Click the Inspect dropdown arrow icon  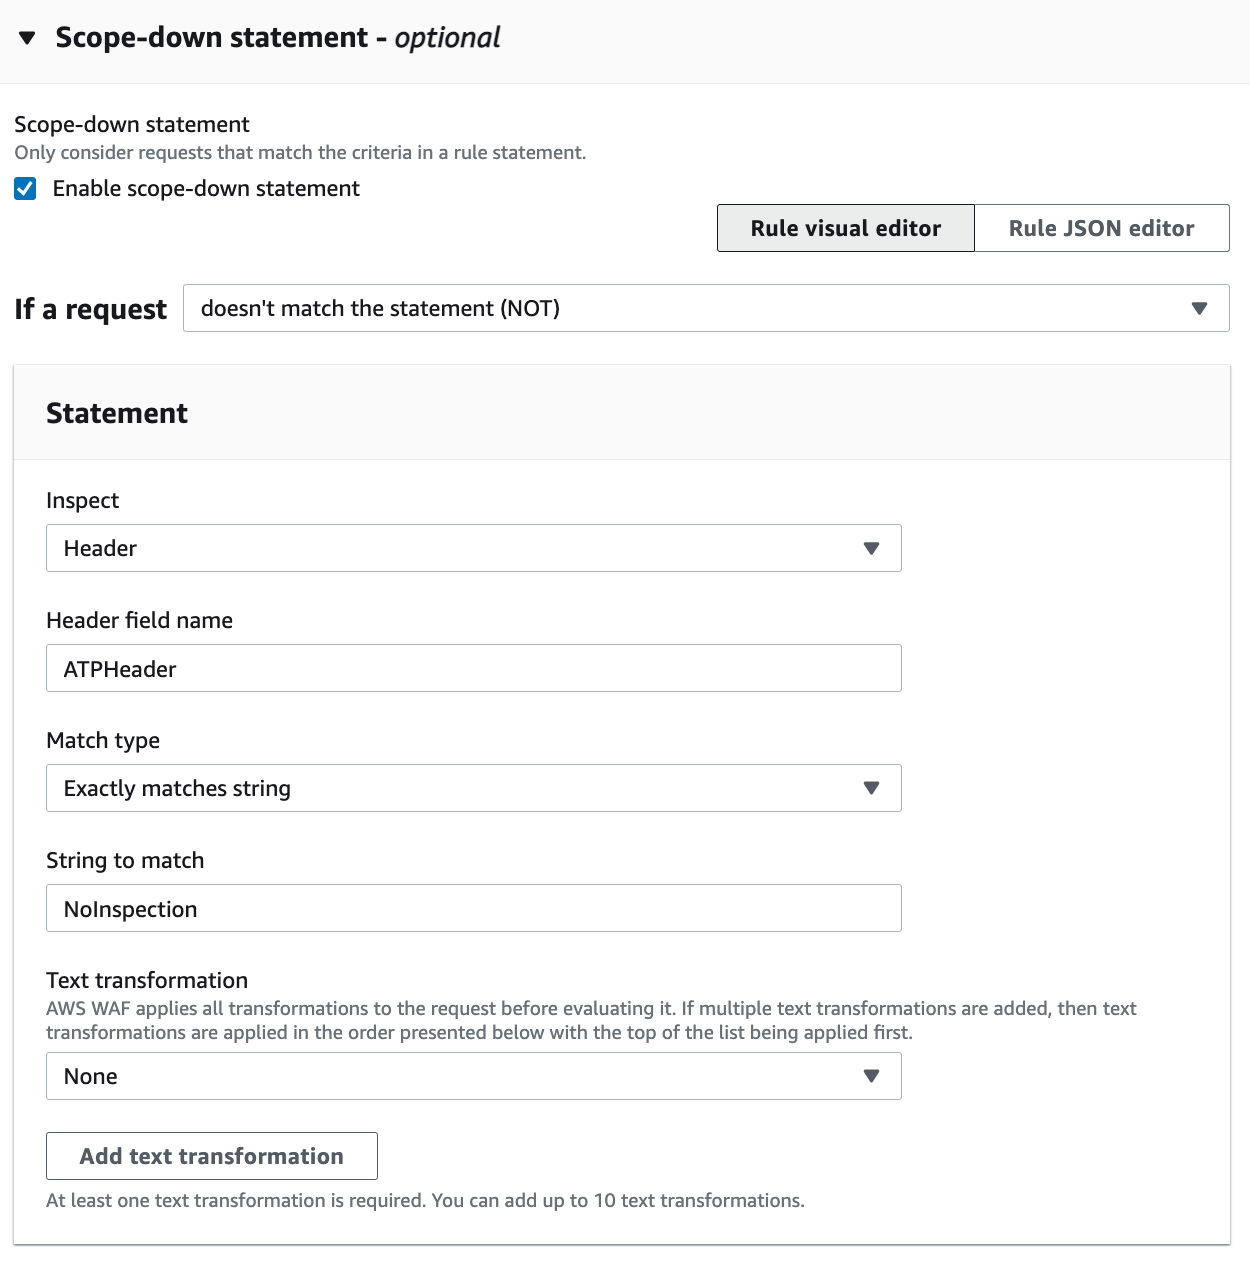click(871, 548)
